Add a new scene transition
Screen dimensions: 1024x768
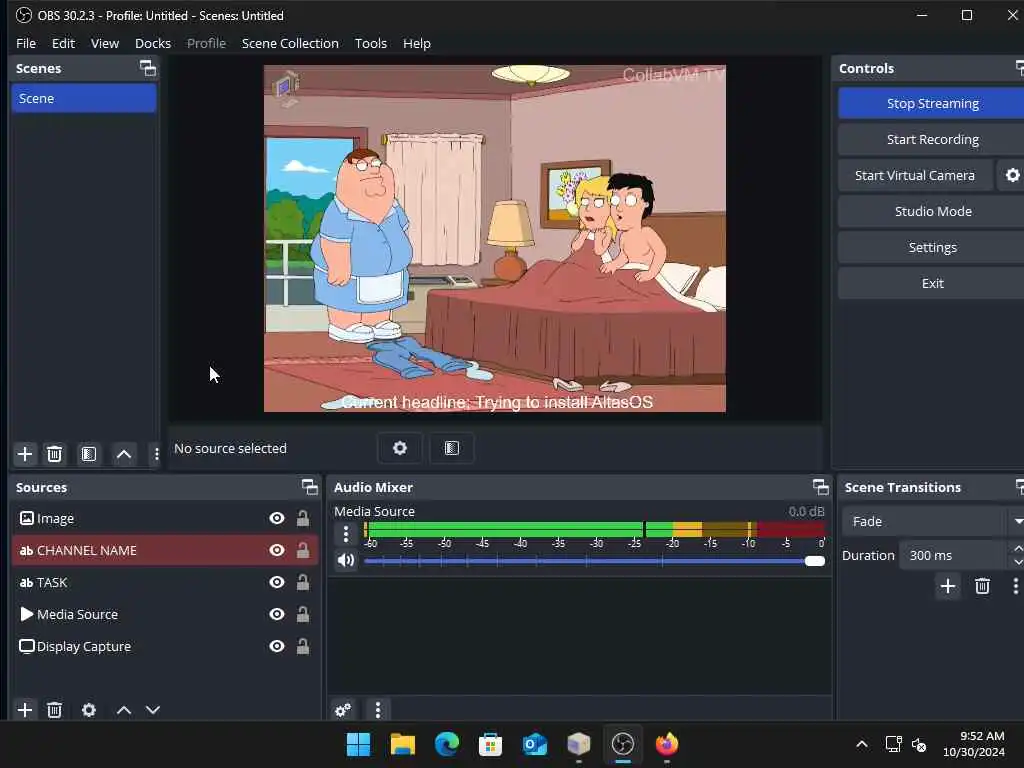click(948, 586)
